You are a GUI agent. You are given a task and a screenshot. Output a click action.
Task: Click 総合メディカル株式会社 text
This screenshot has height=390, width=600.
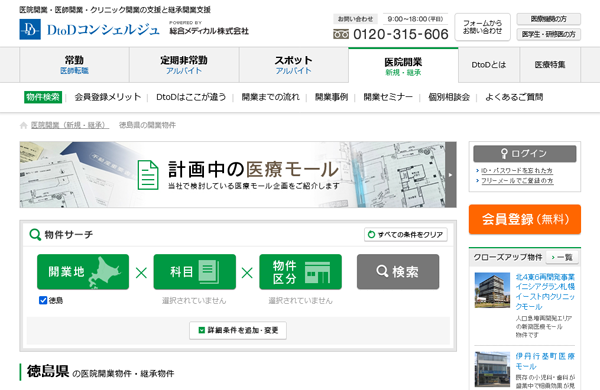(x=209, y=31)
